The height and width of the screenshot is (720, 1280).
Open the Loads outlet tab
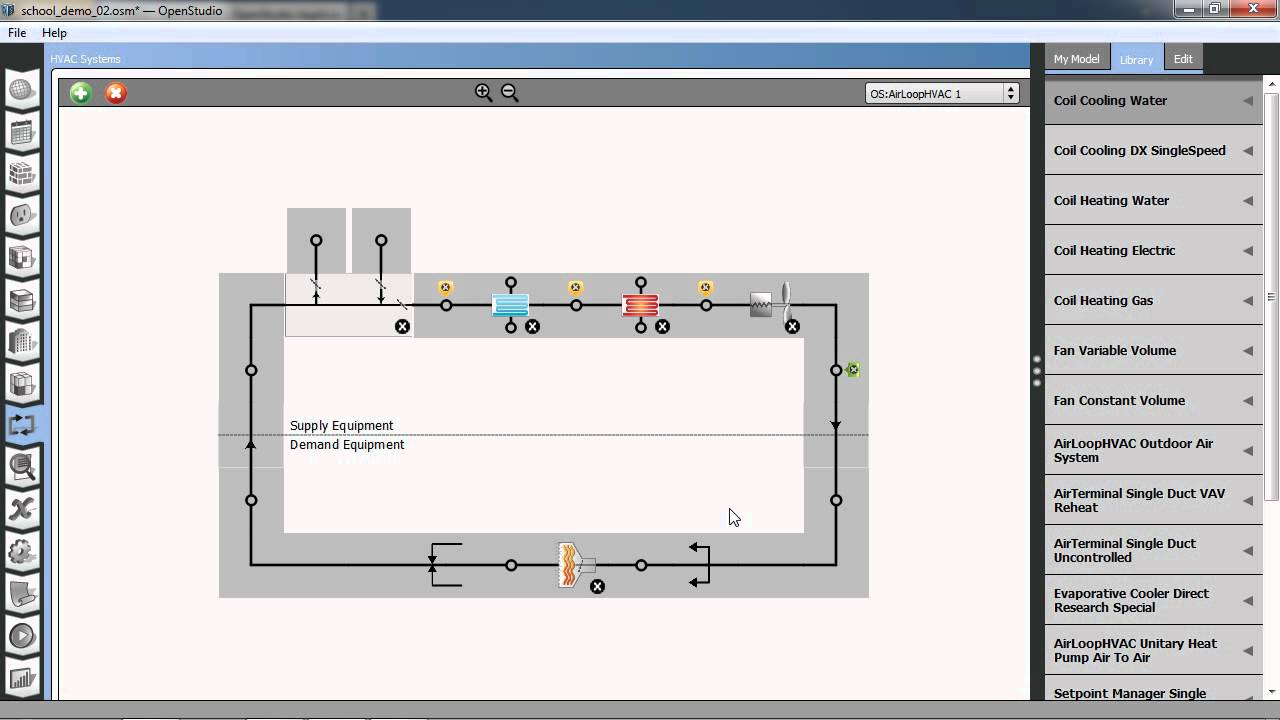pyautogui.click(x=22, y=217)
